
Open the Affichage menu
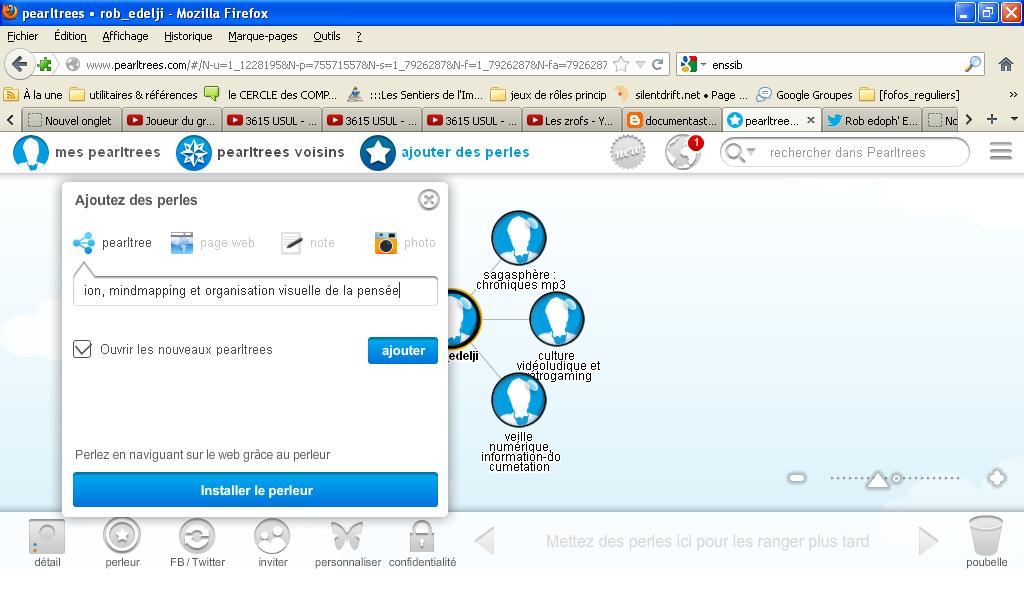(125, 37)
